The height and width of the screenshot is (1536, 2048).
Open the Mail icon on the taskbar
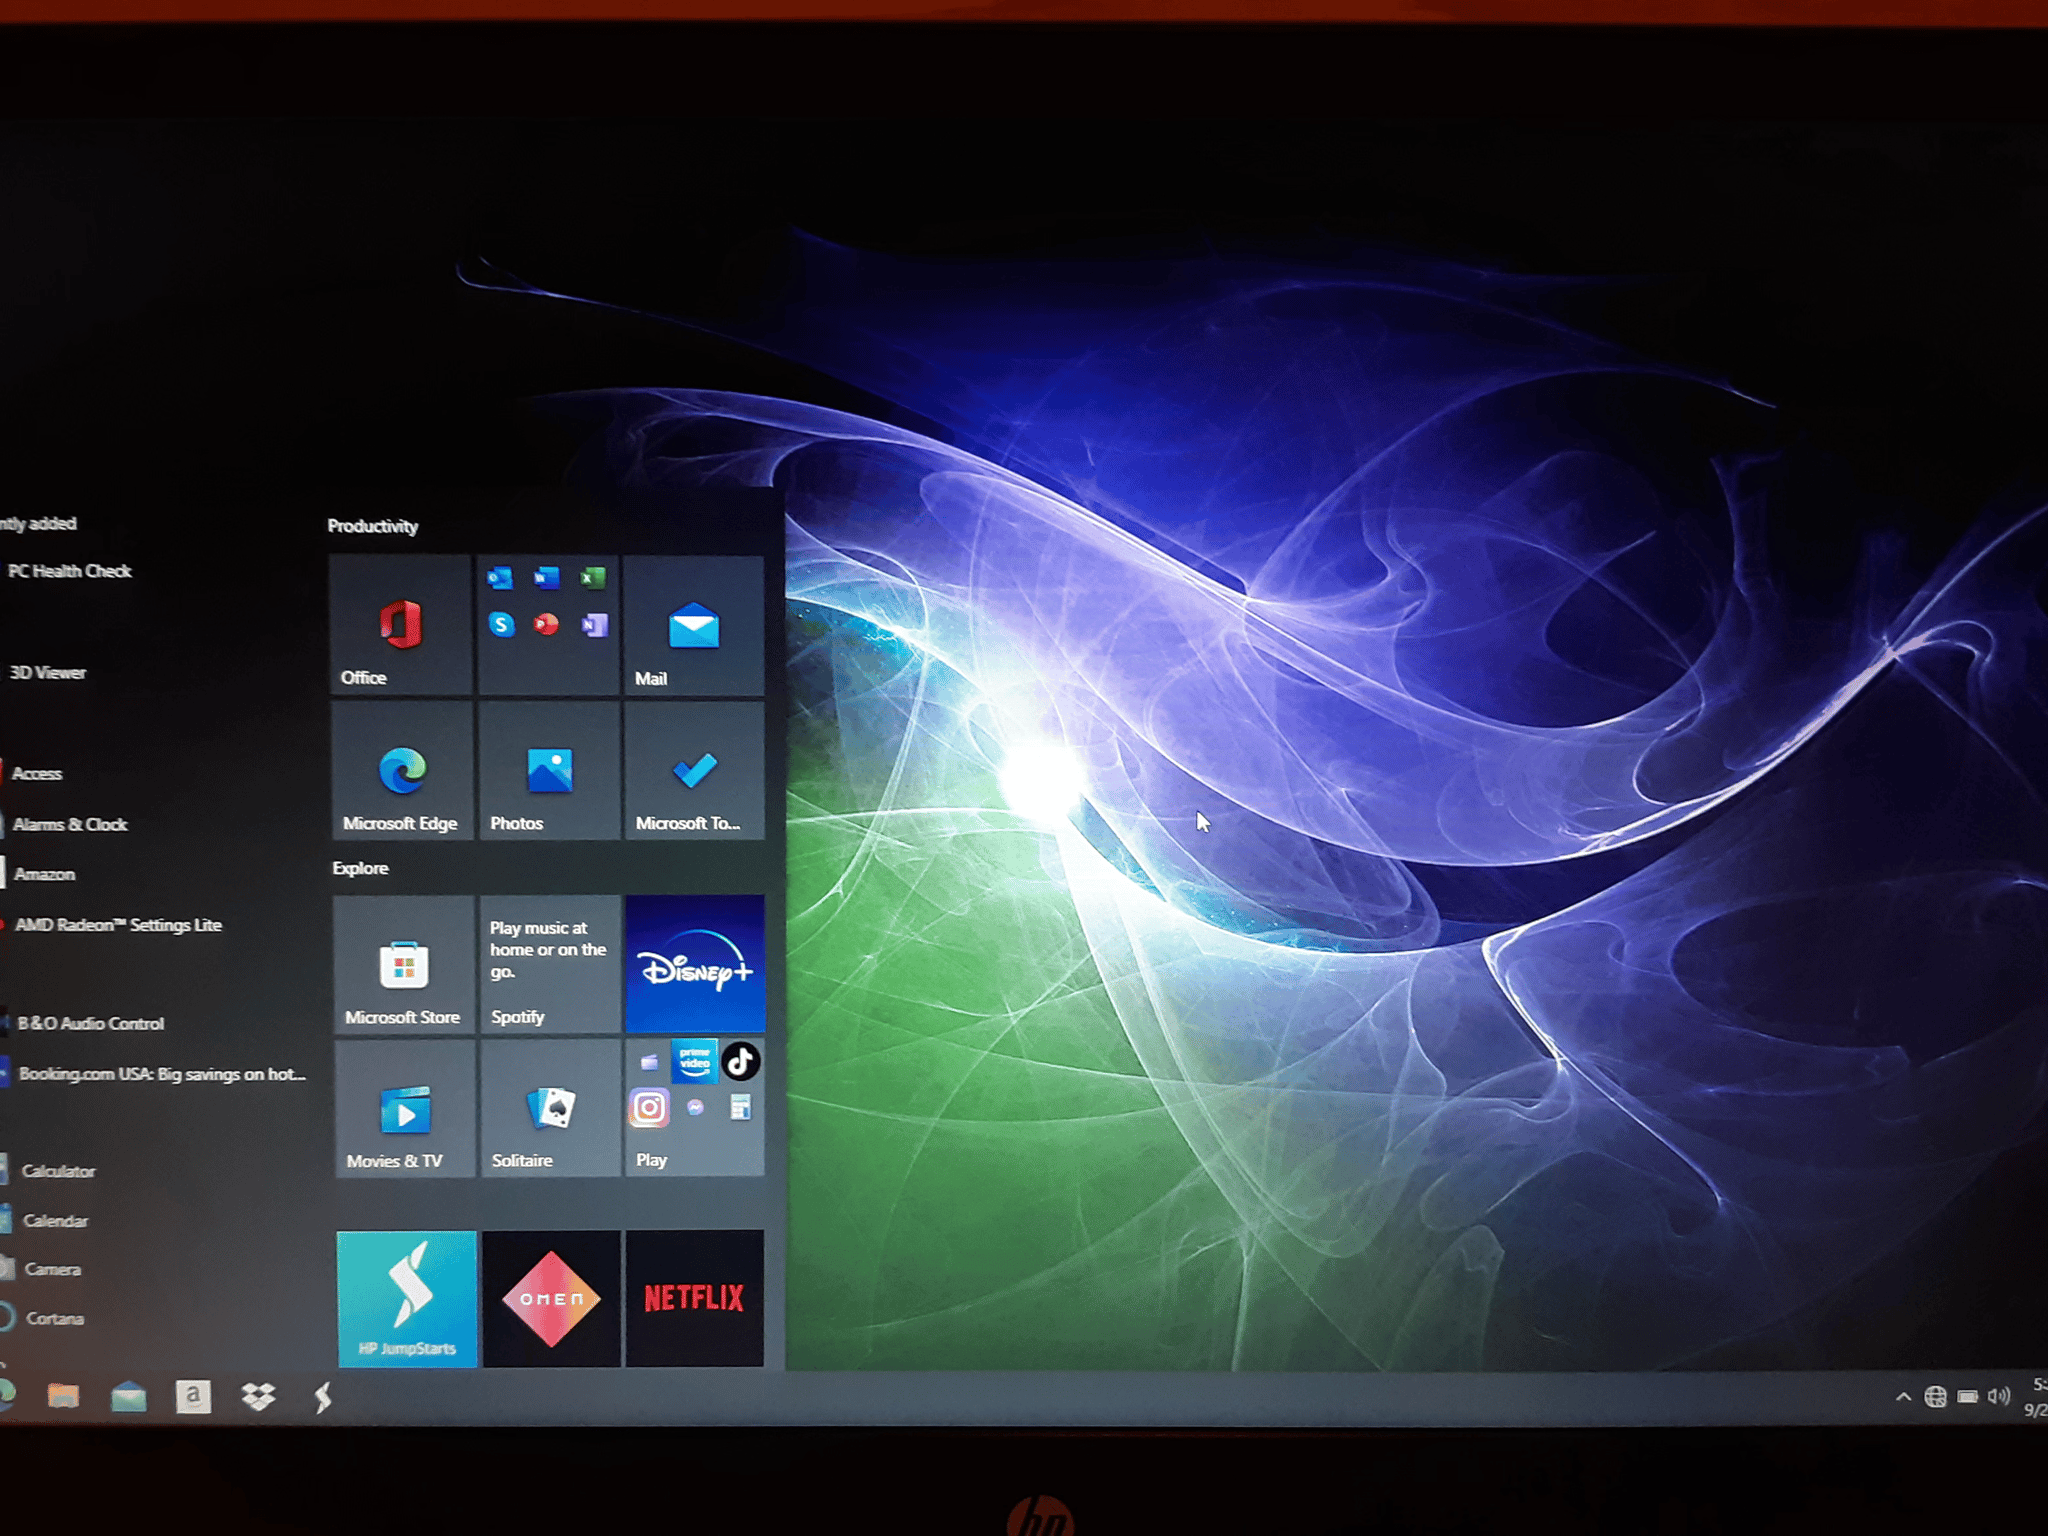coord(129,1397)
